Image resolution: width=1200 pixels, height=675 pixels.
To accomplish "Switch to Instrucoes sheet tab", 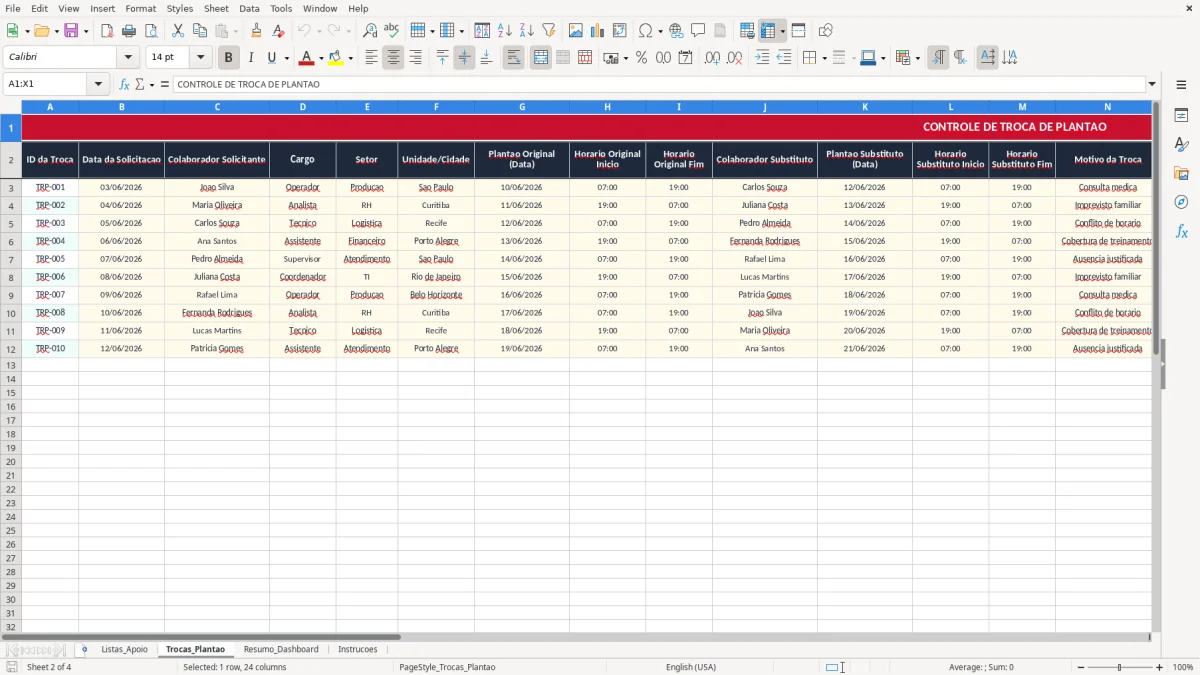I will (358, 649).
